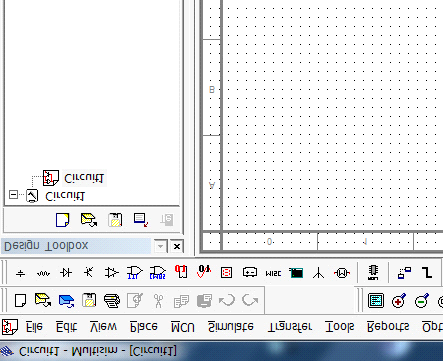Open the Tools menu

(339, 327)
